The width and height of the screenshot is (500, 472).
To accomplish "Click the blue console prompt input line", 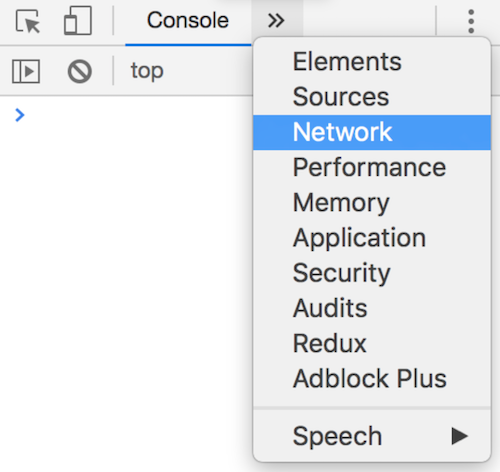I will click(126, 115).
